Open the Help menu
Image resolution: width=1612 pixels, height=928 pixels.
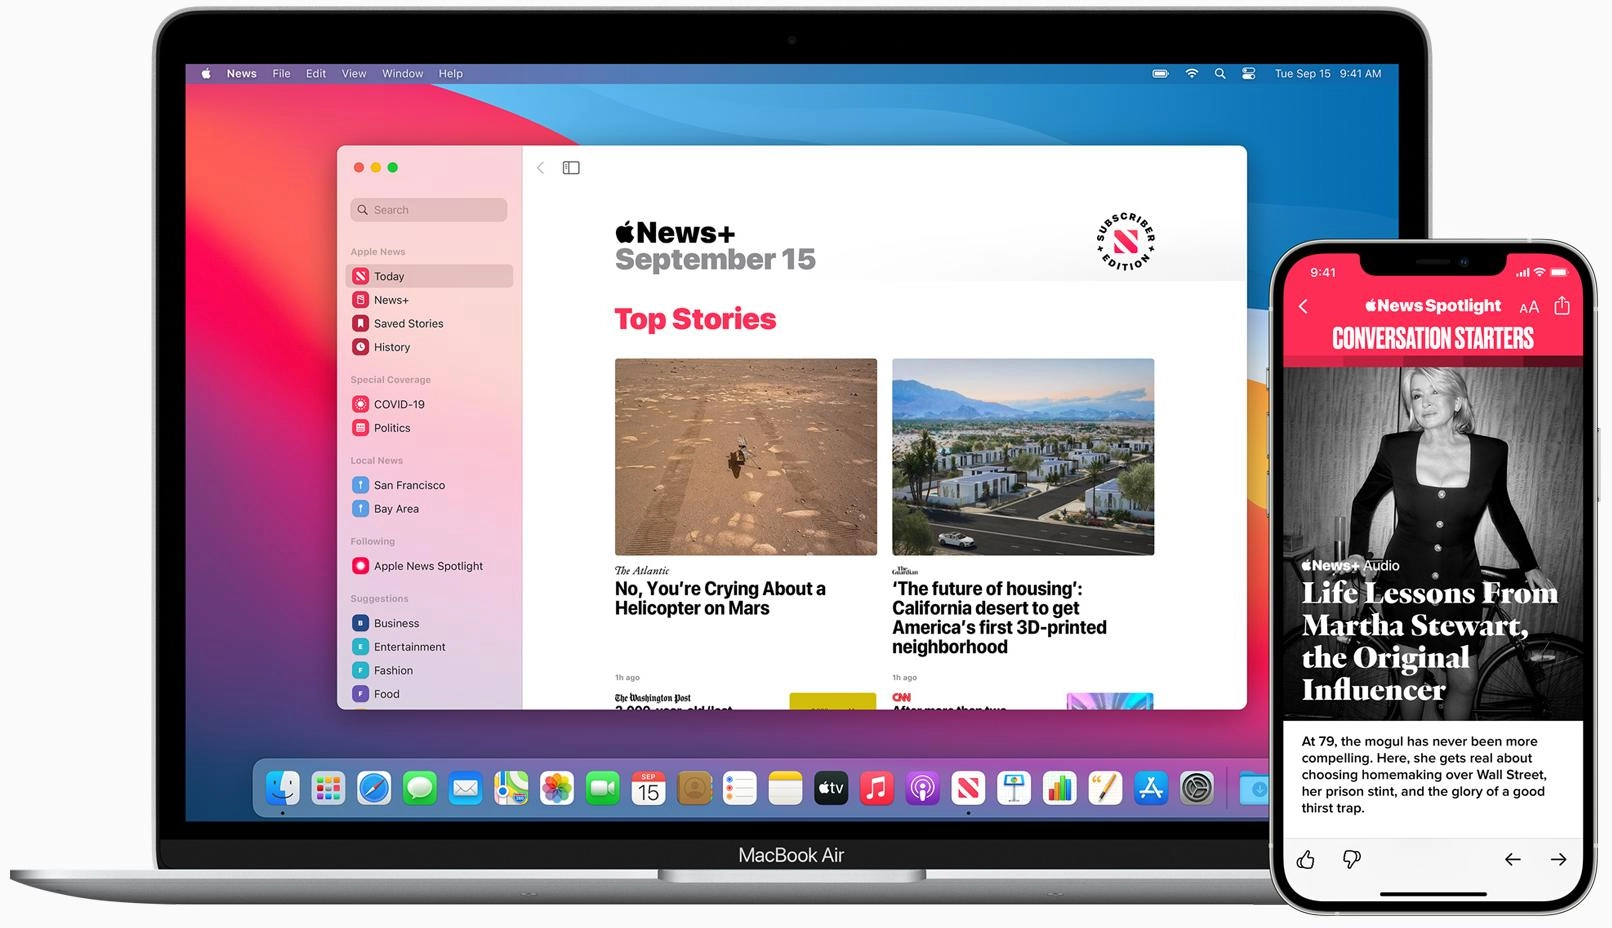point(451,74)
